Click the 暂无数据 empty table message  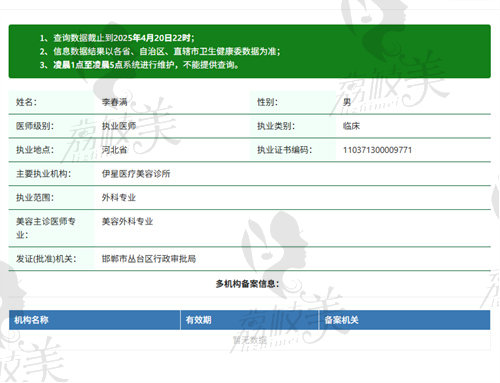(x=250, y=340)
